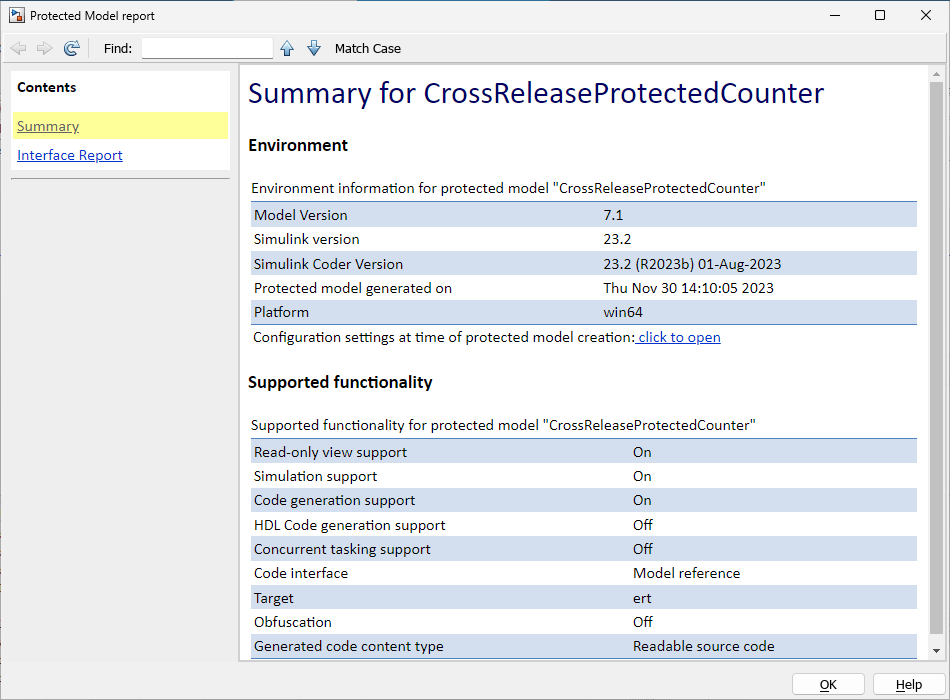
Task: Toggle the Match Case search option
Action: (x=365, y=48)
